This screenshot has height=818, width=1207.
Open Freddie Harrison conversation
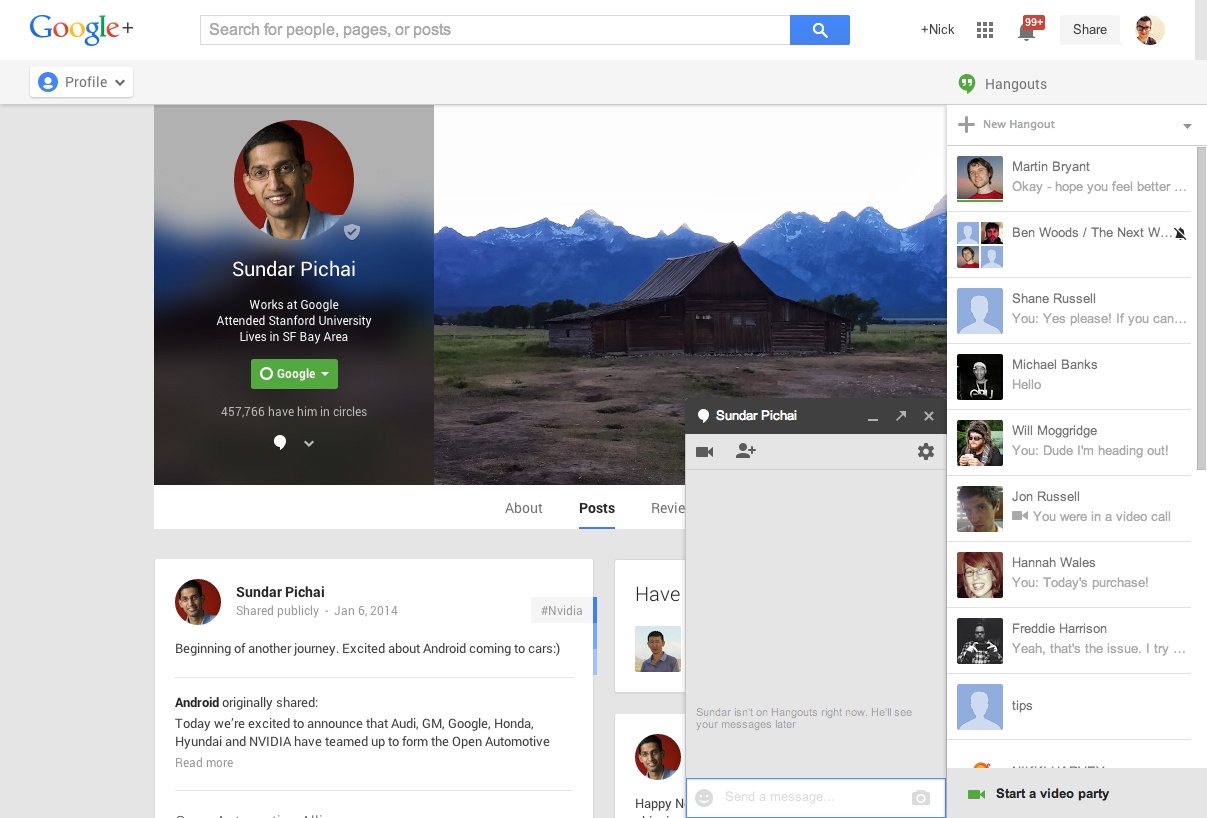pyautogui.click(x=1069, y=640)
